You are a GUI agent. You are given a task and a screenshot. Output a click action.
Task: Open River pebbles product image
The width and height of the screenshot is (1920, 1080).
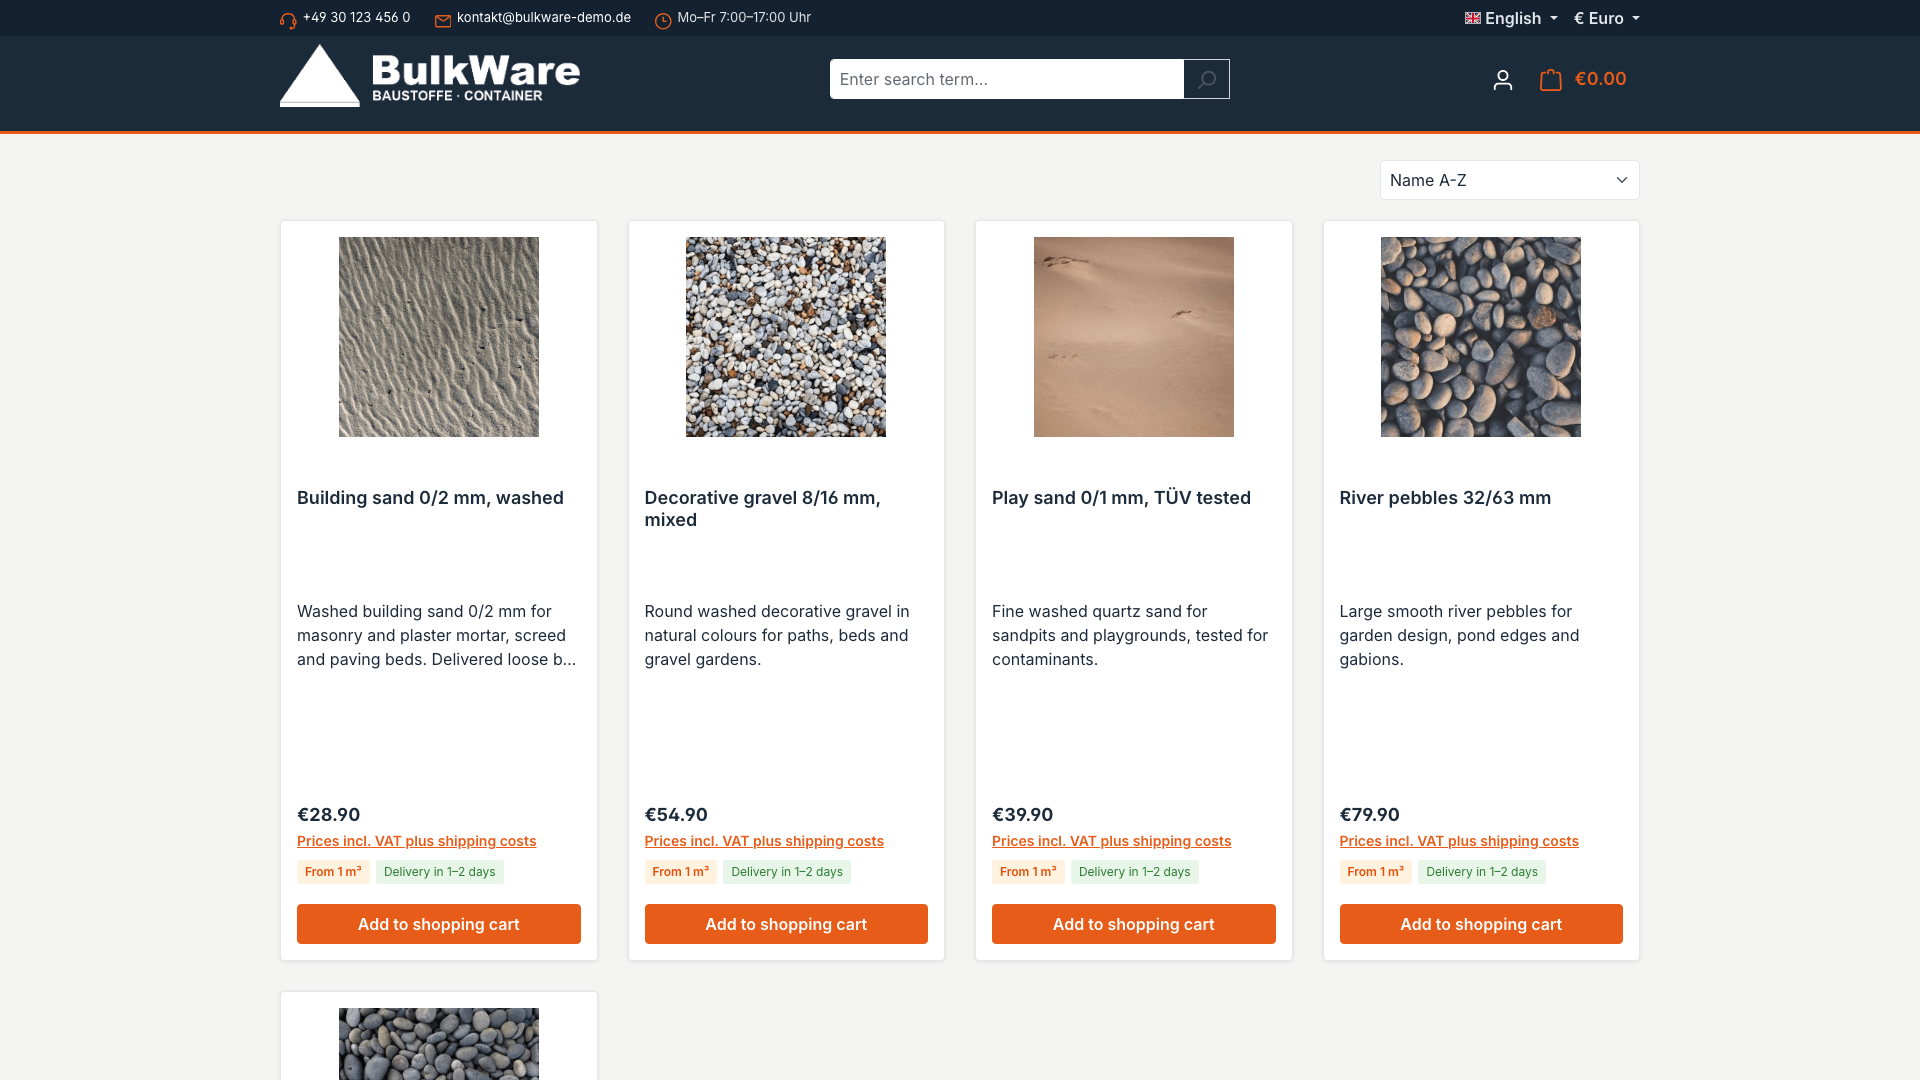pos(1481,337)
